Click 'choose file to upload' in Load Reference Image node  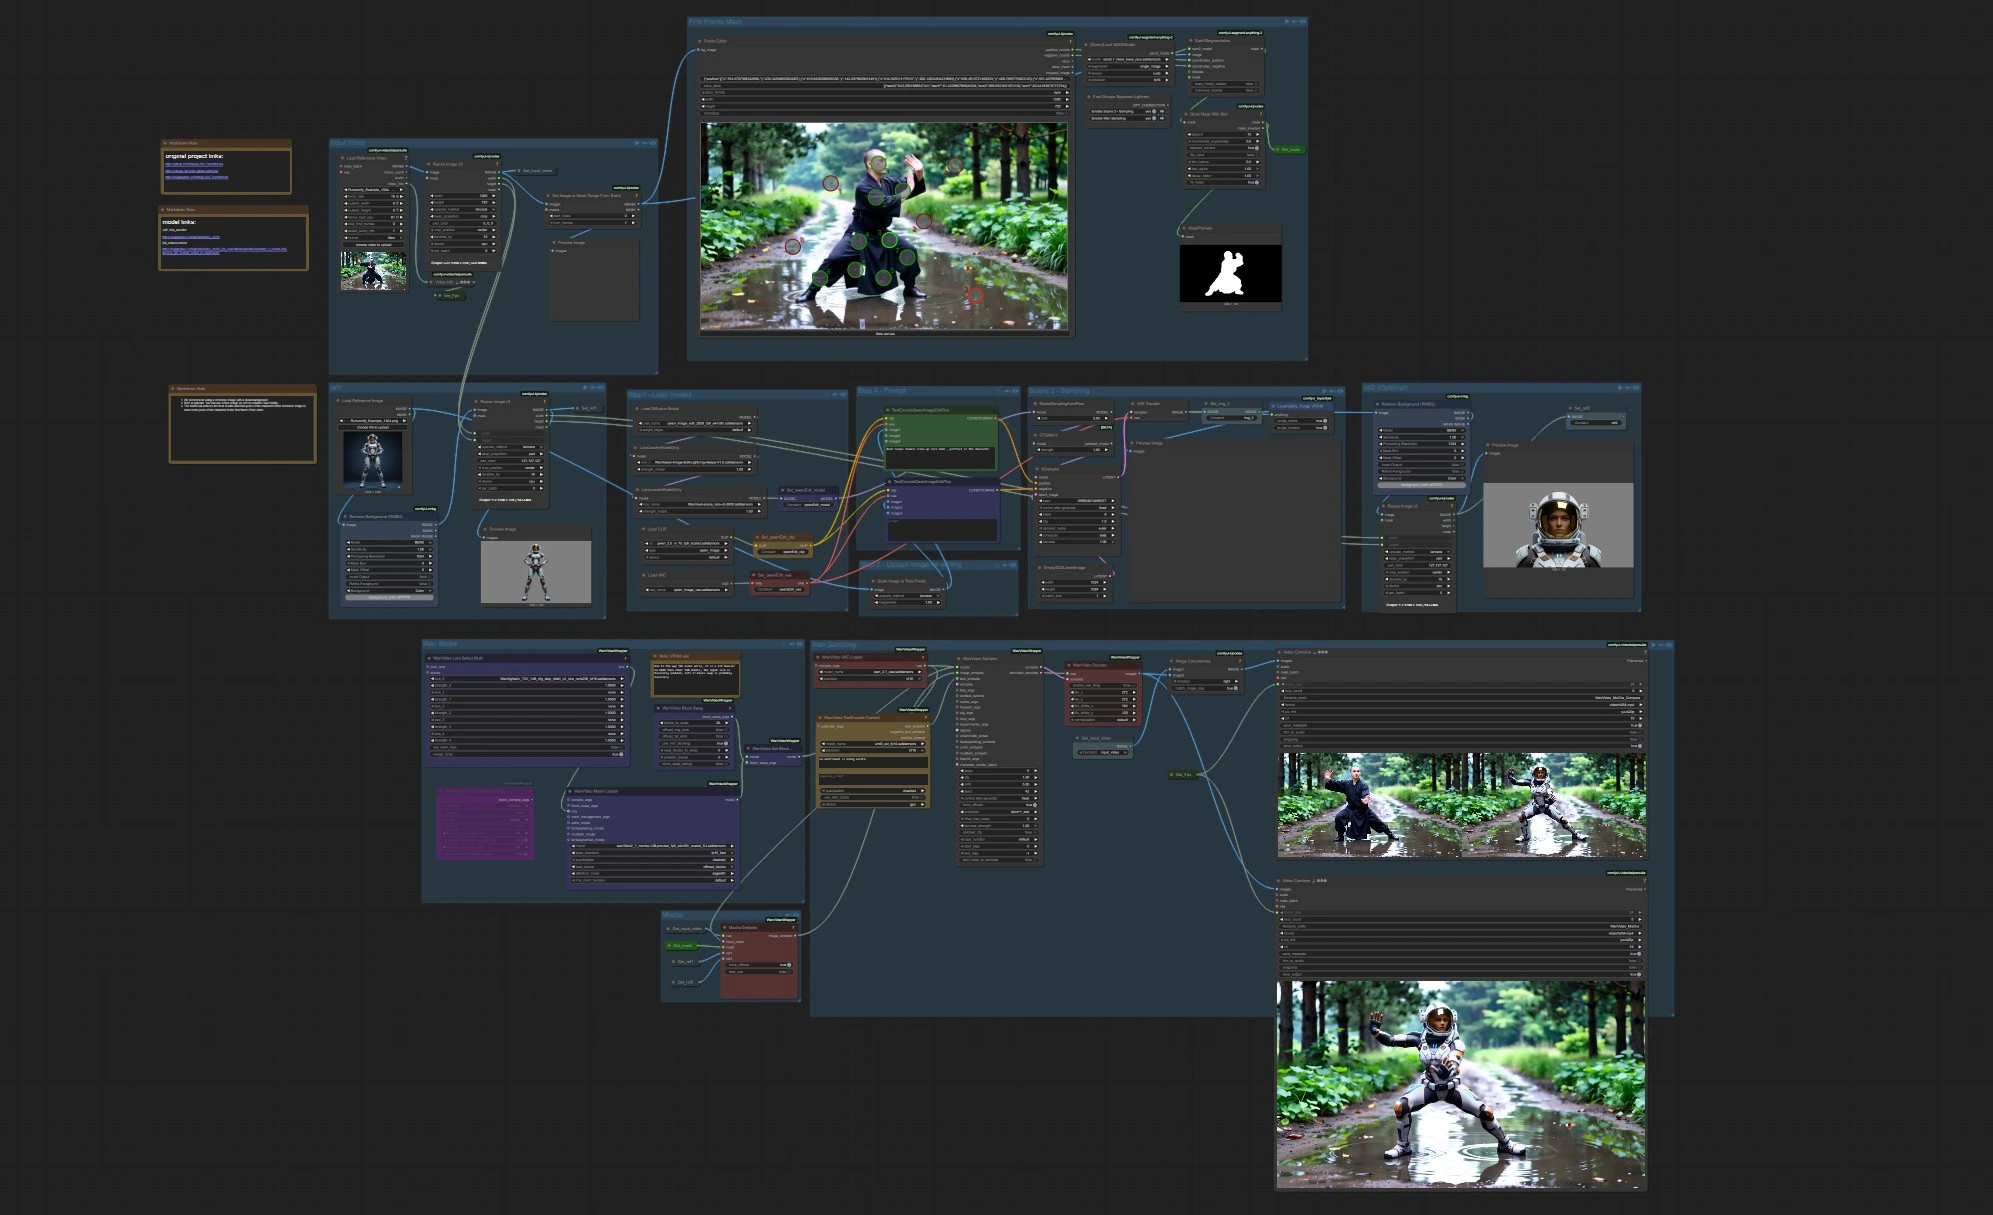coord(373,427)
